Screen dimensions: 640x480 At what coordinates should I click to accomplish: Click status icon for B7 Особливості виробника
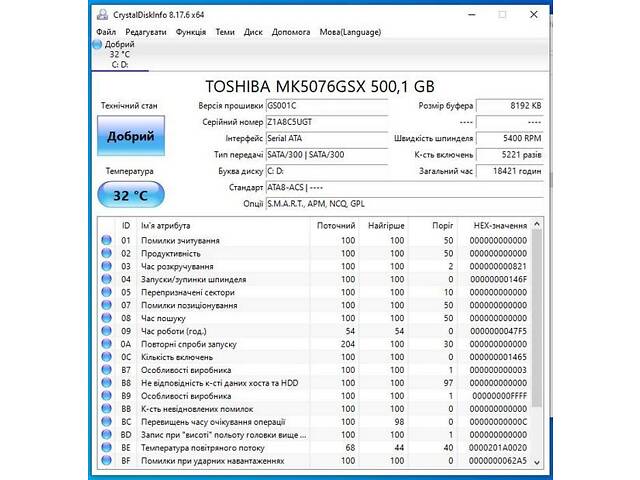point(107,370)
